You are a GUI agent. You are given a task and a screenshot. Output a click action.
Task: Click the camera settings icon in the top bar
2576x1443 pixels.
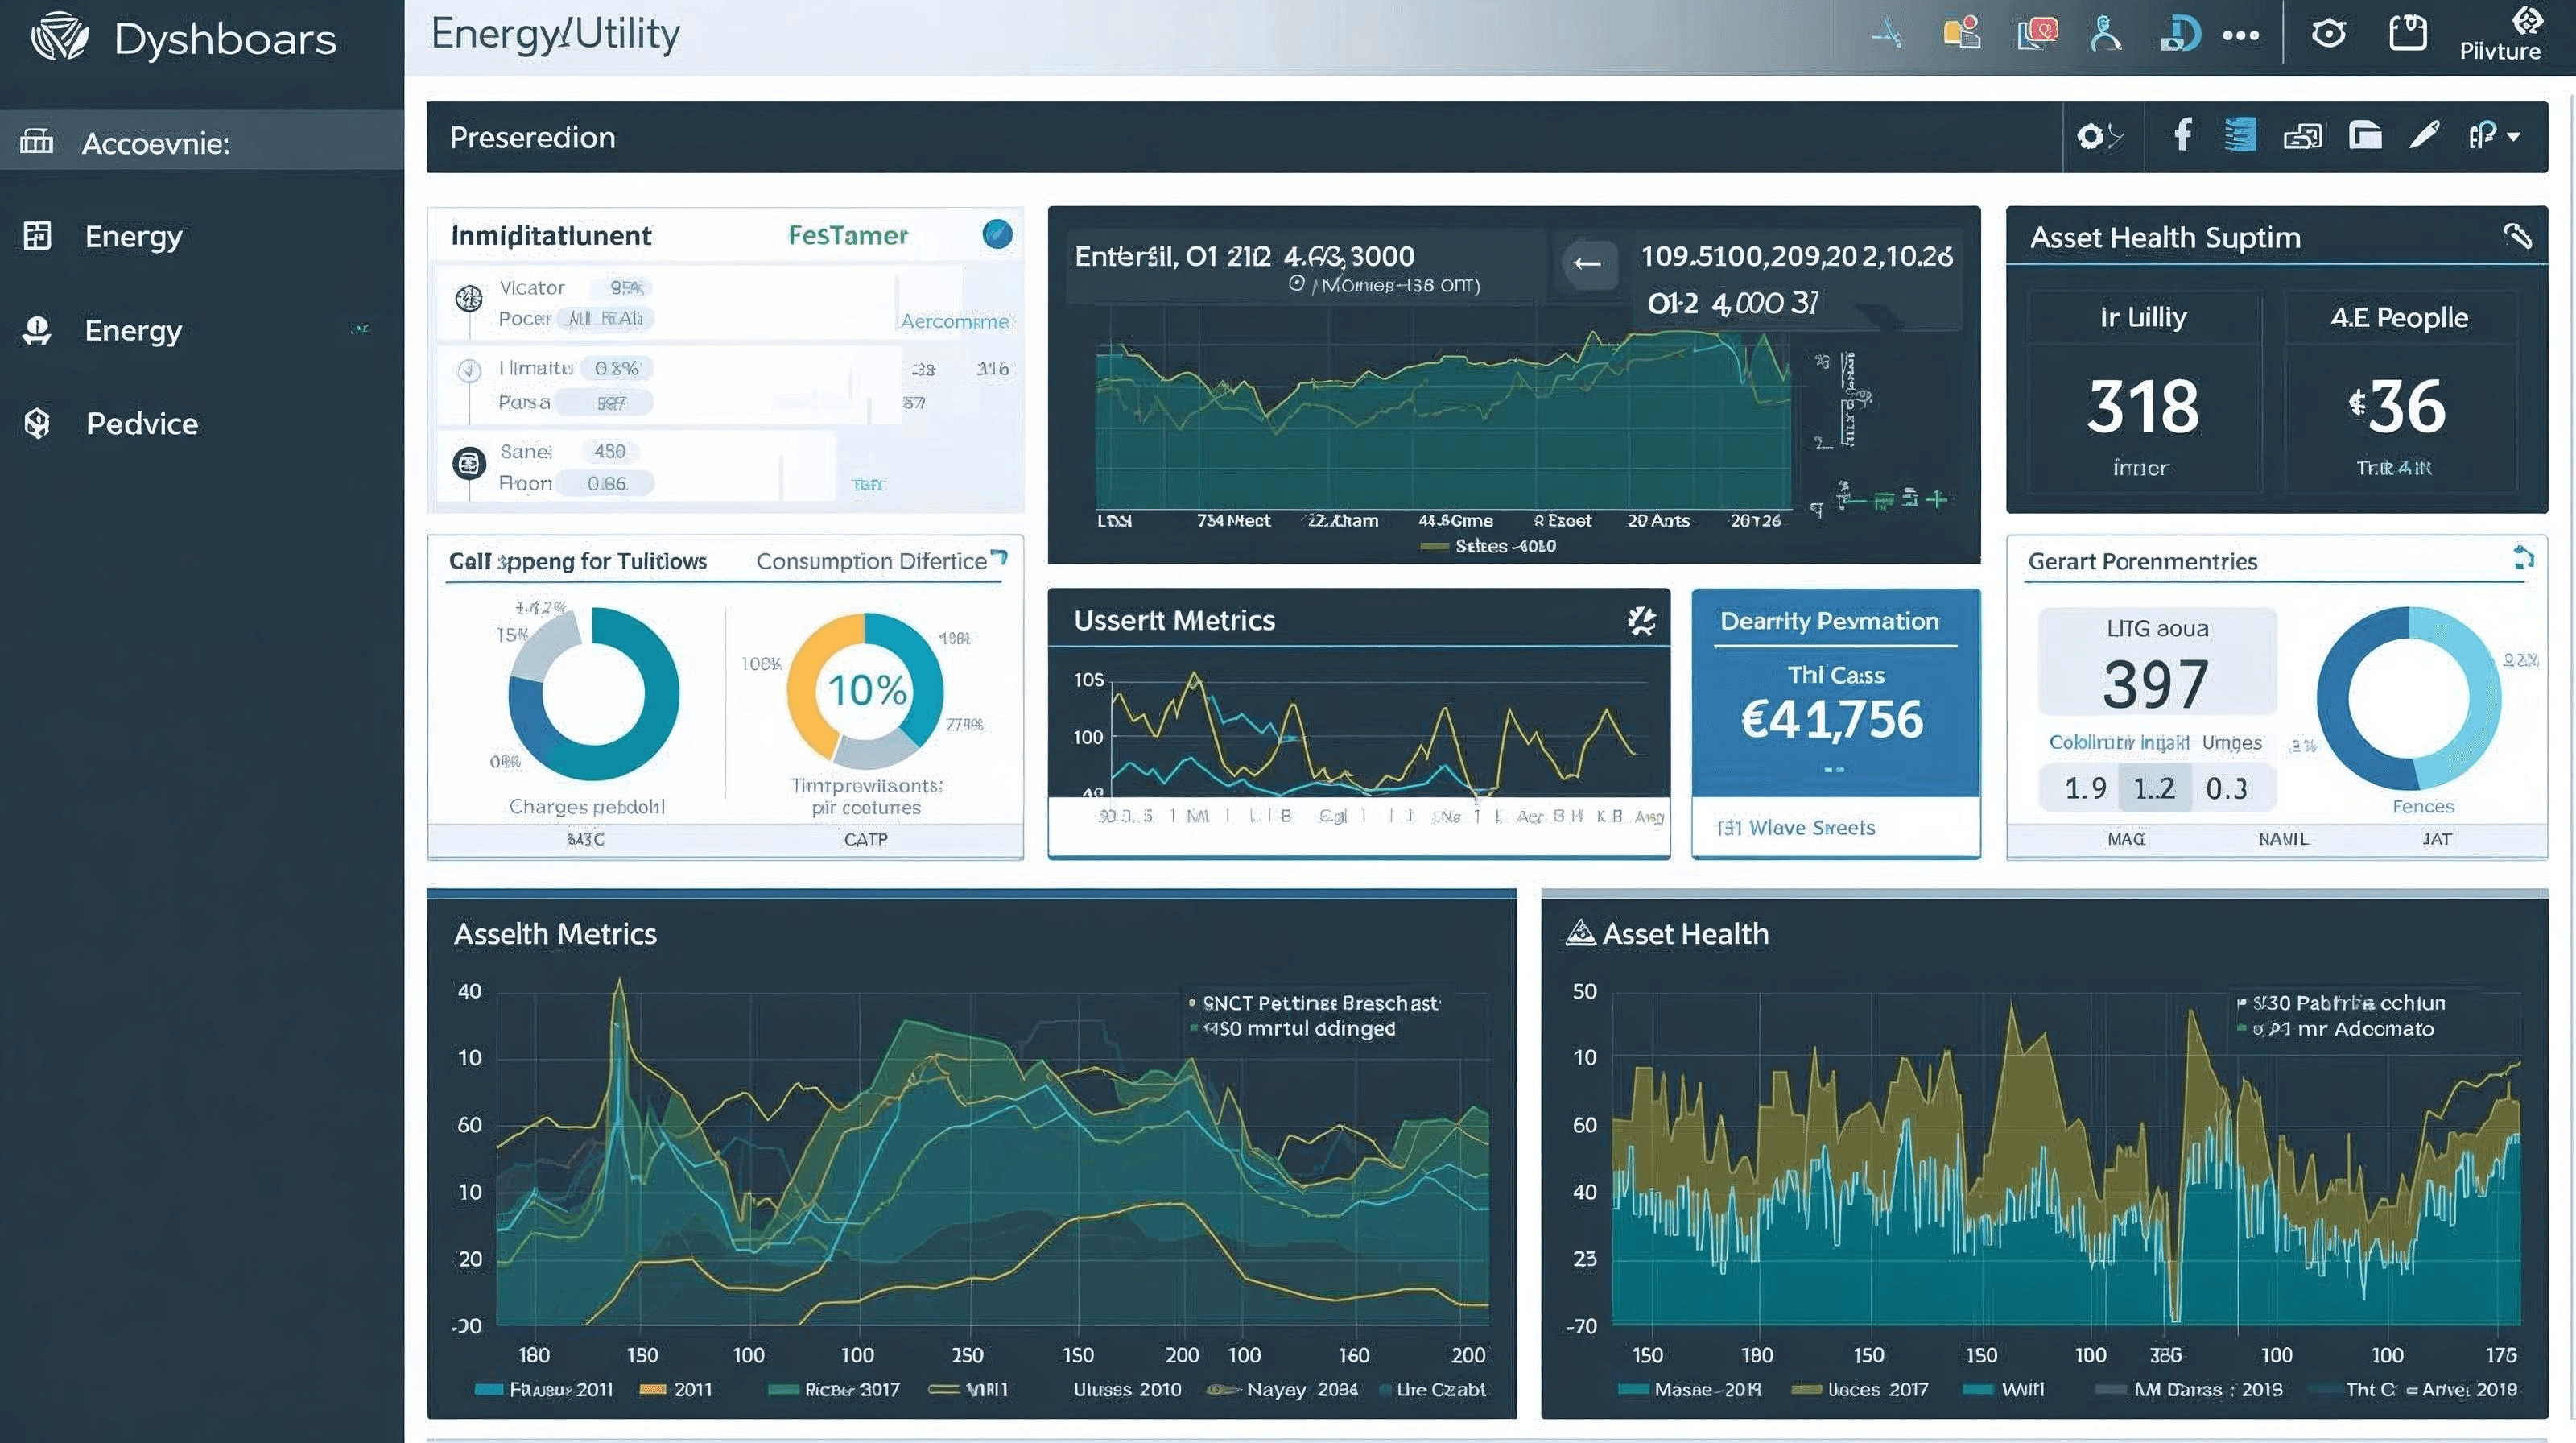click(2330, 33)
